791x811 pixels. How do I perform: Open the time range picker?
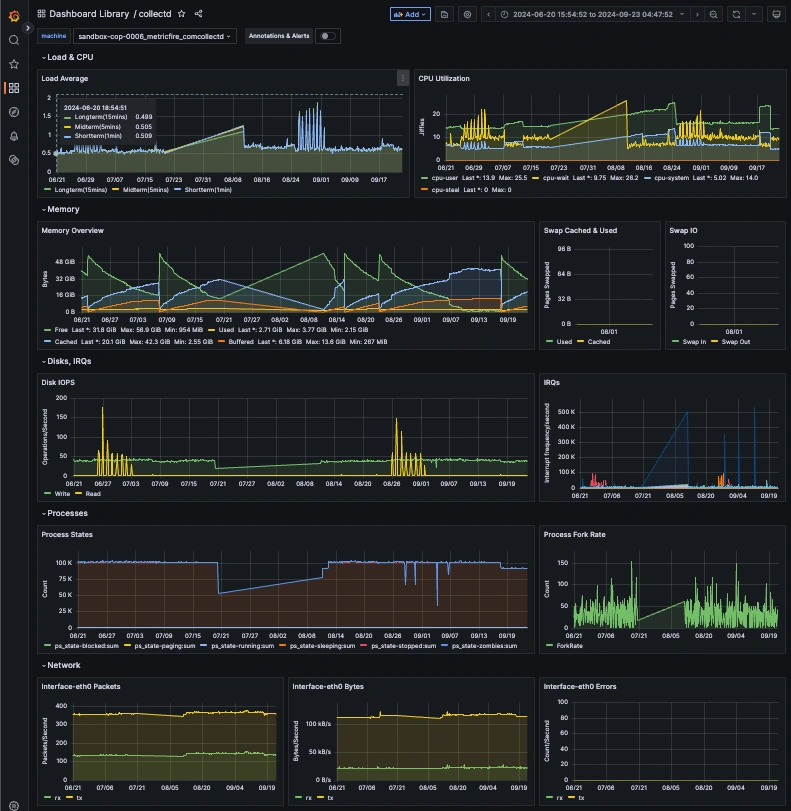click(x=592, y=14)
